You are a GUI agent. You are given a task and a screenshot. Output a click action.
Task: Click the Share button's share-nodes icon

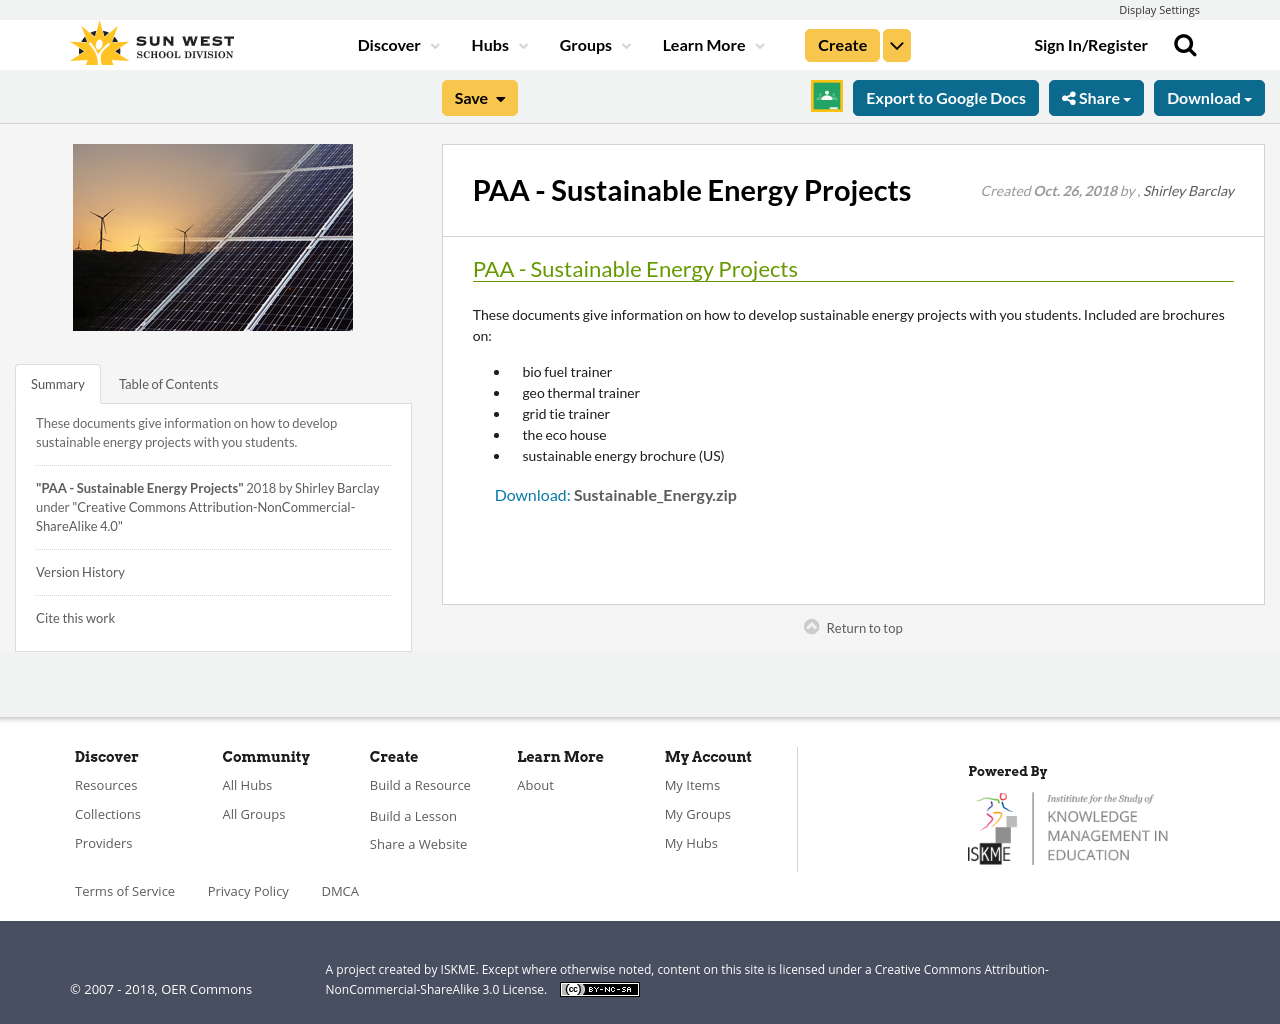(x=1071, y=96)
